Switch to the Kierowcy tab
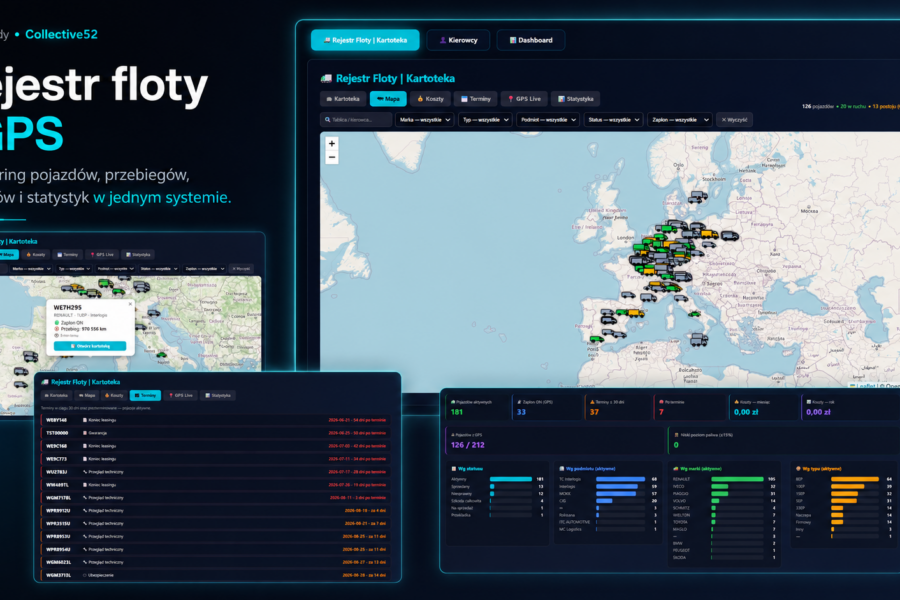900x600 pixels. (458, 40)
